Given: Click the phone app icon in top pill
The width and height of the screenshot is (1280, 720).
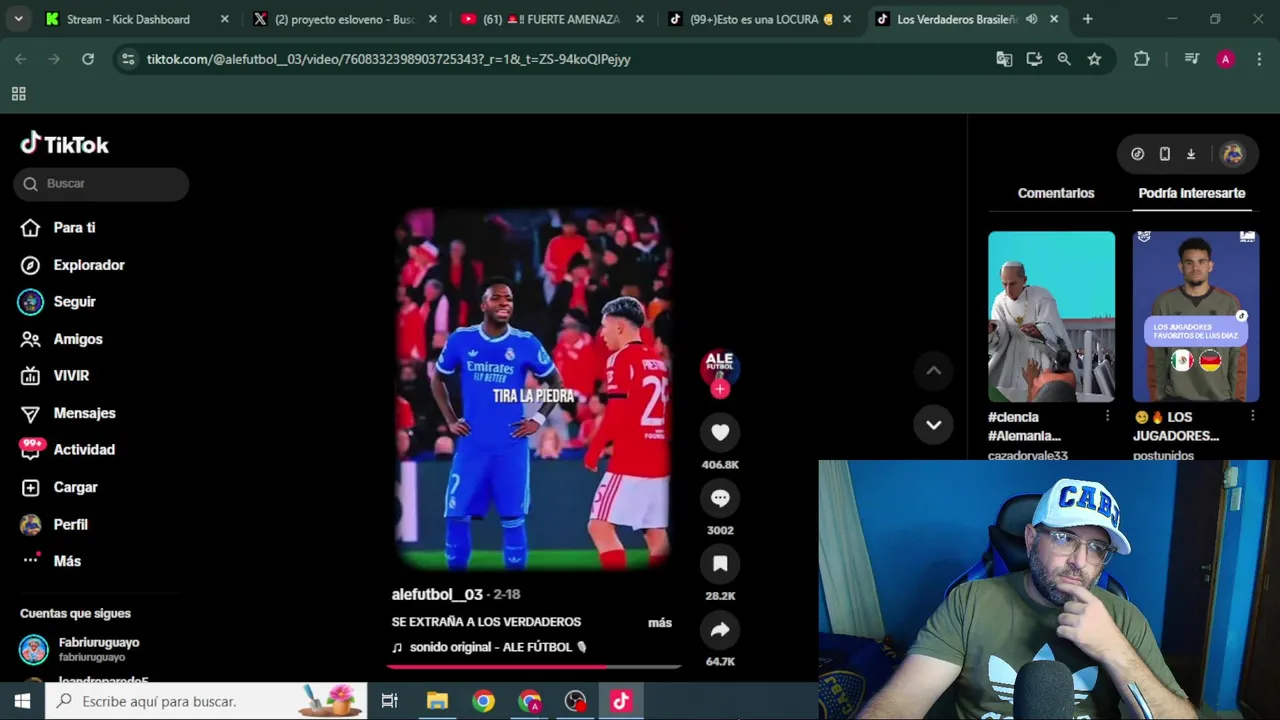Looking at the screenshot, I should (x=1164, y=154).
